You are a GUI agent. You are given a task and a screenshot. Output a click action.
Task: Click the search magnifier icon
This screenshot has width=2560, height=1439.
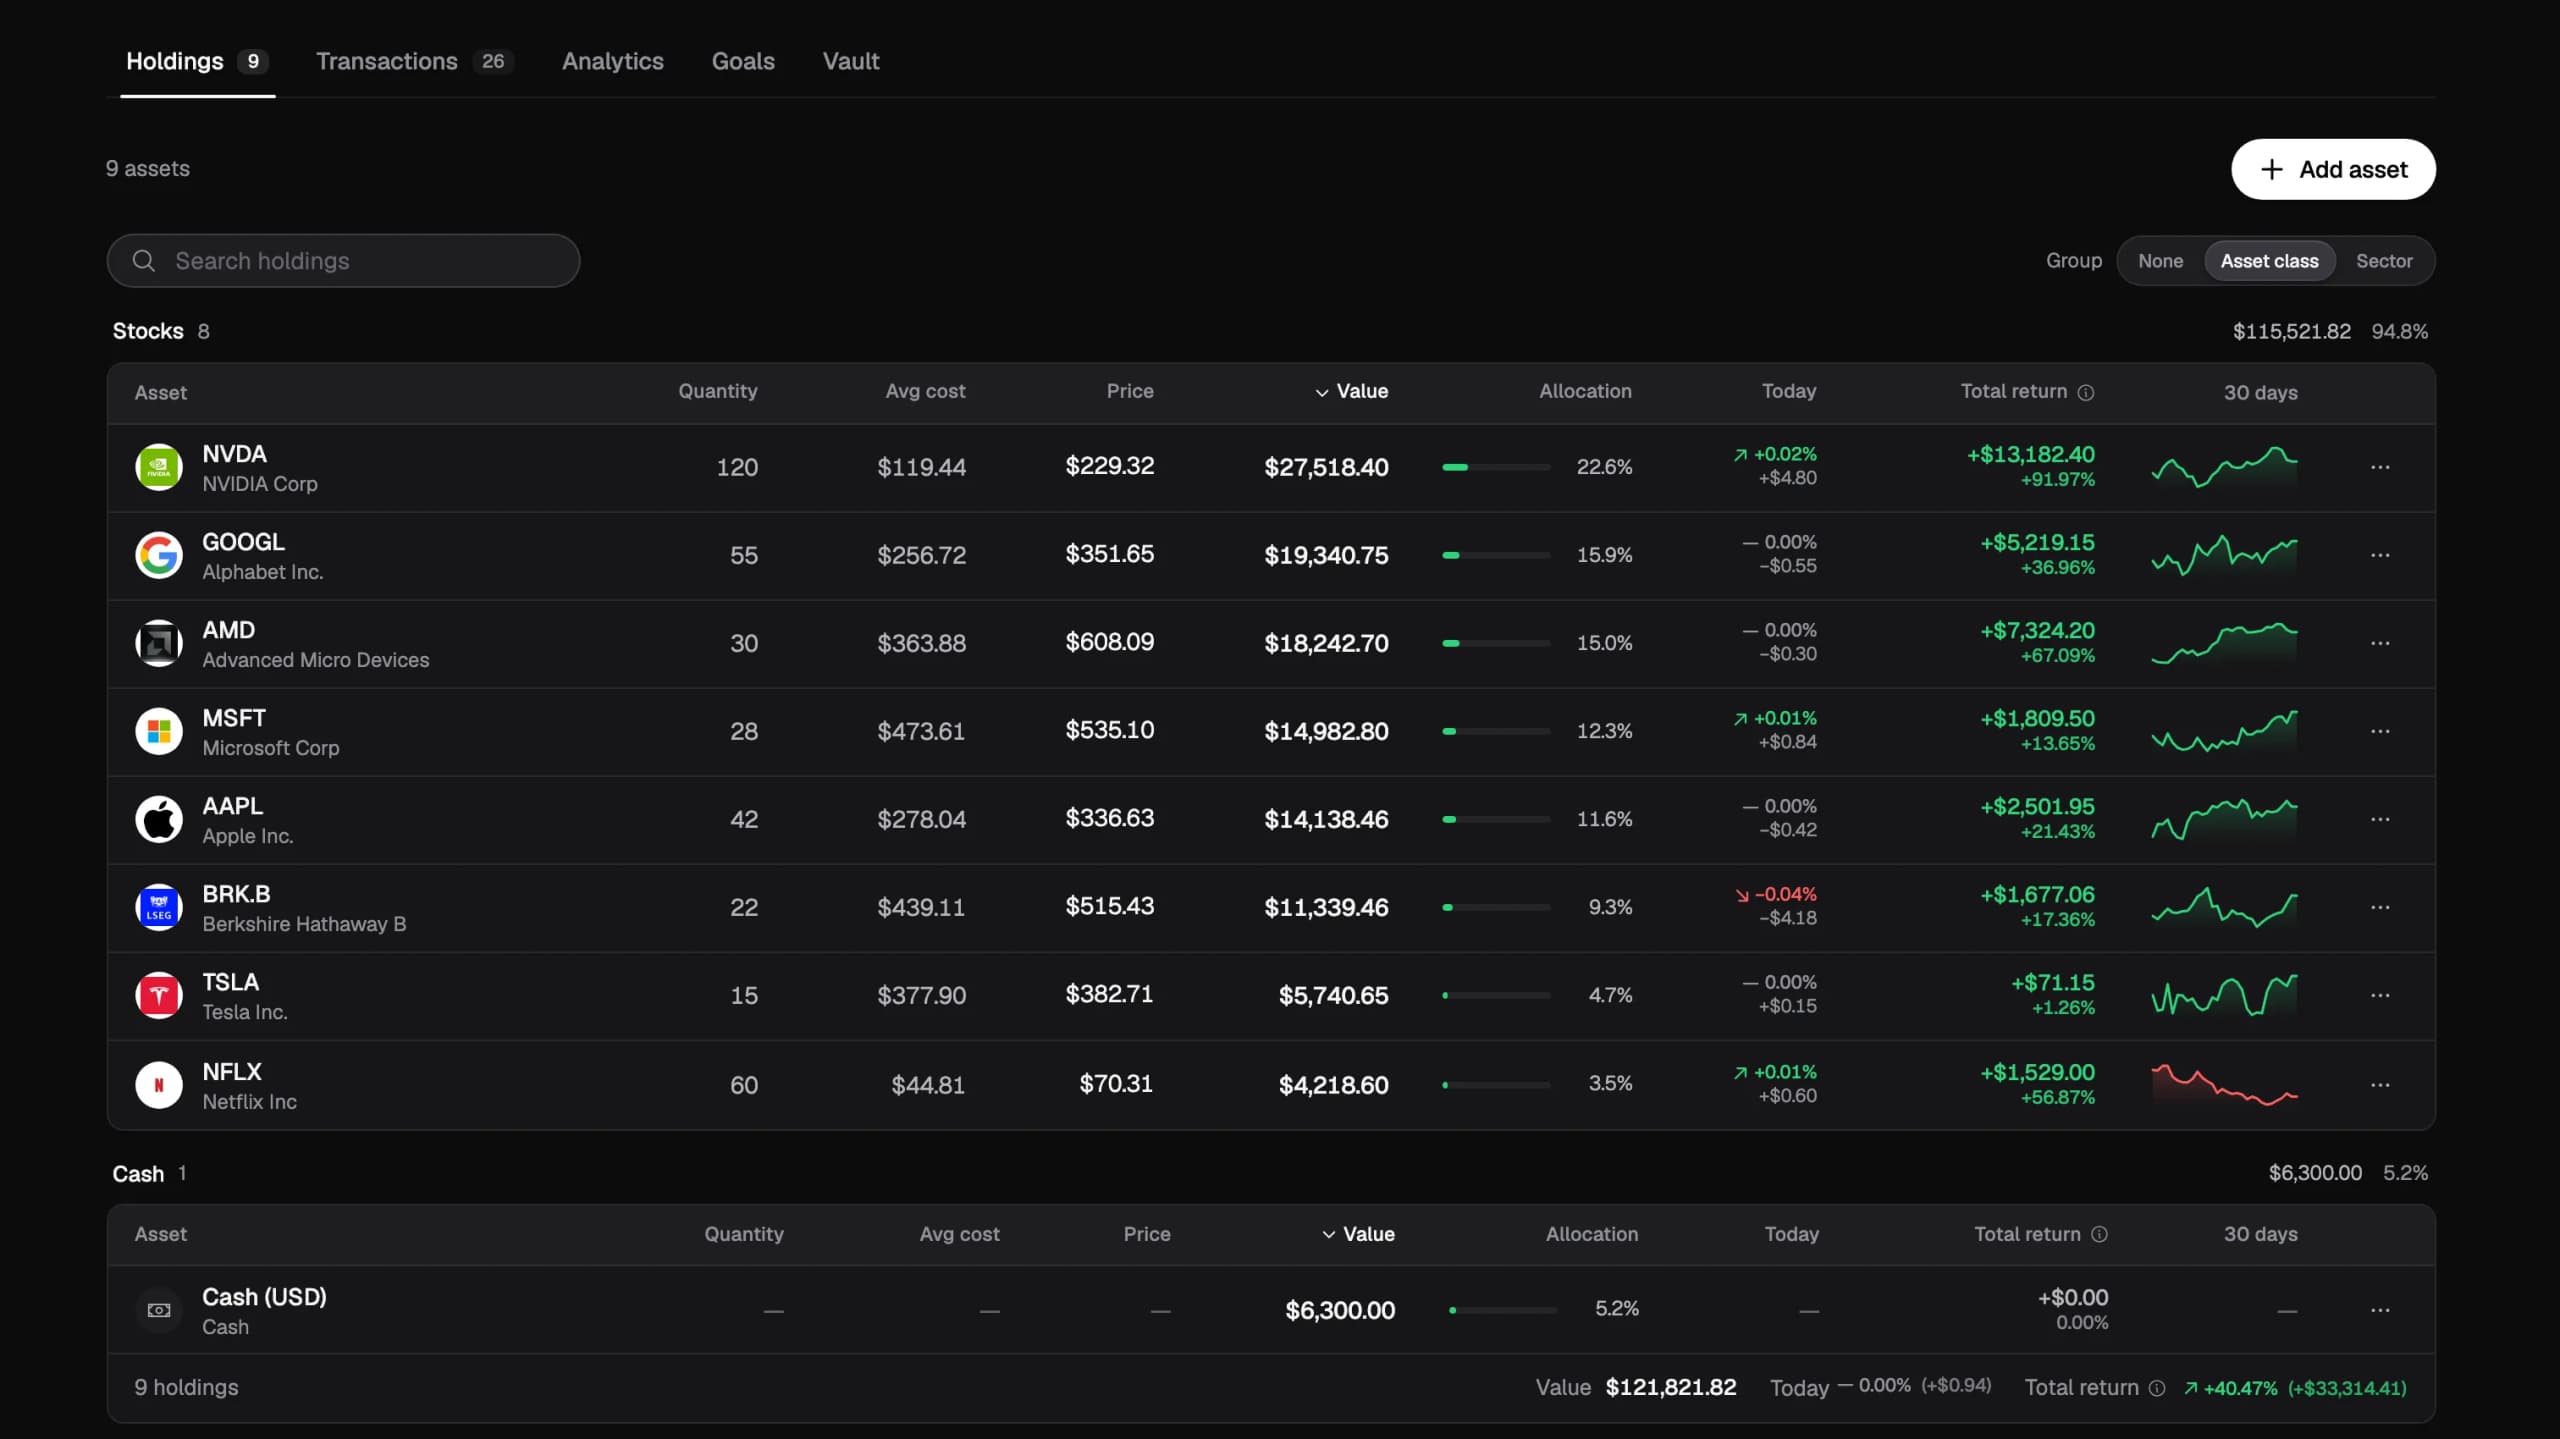coord(144,261)
